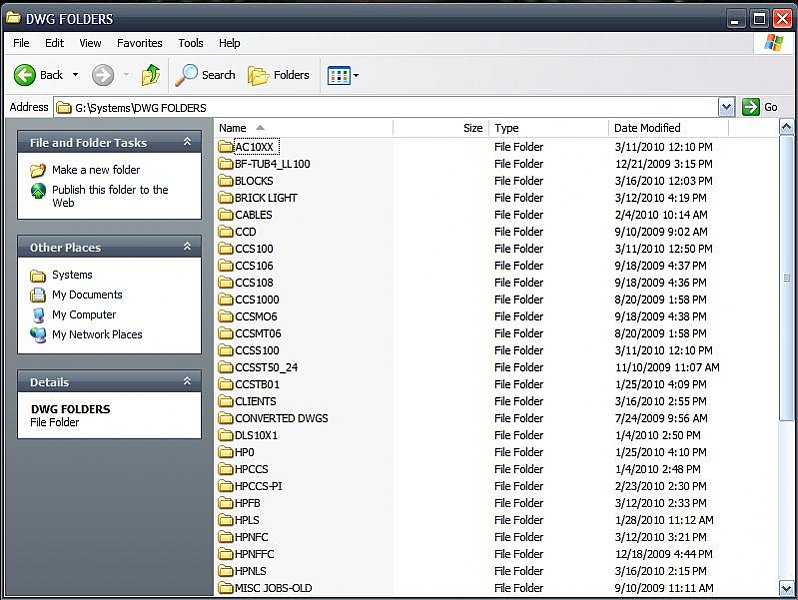Toggle the Folders pane button
This screenshot has width=798, height=600.
(278, 75)
